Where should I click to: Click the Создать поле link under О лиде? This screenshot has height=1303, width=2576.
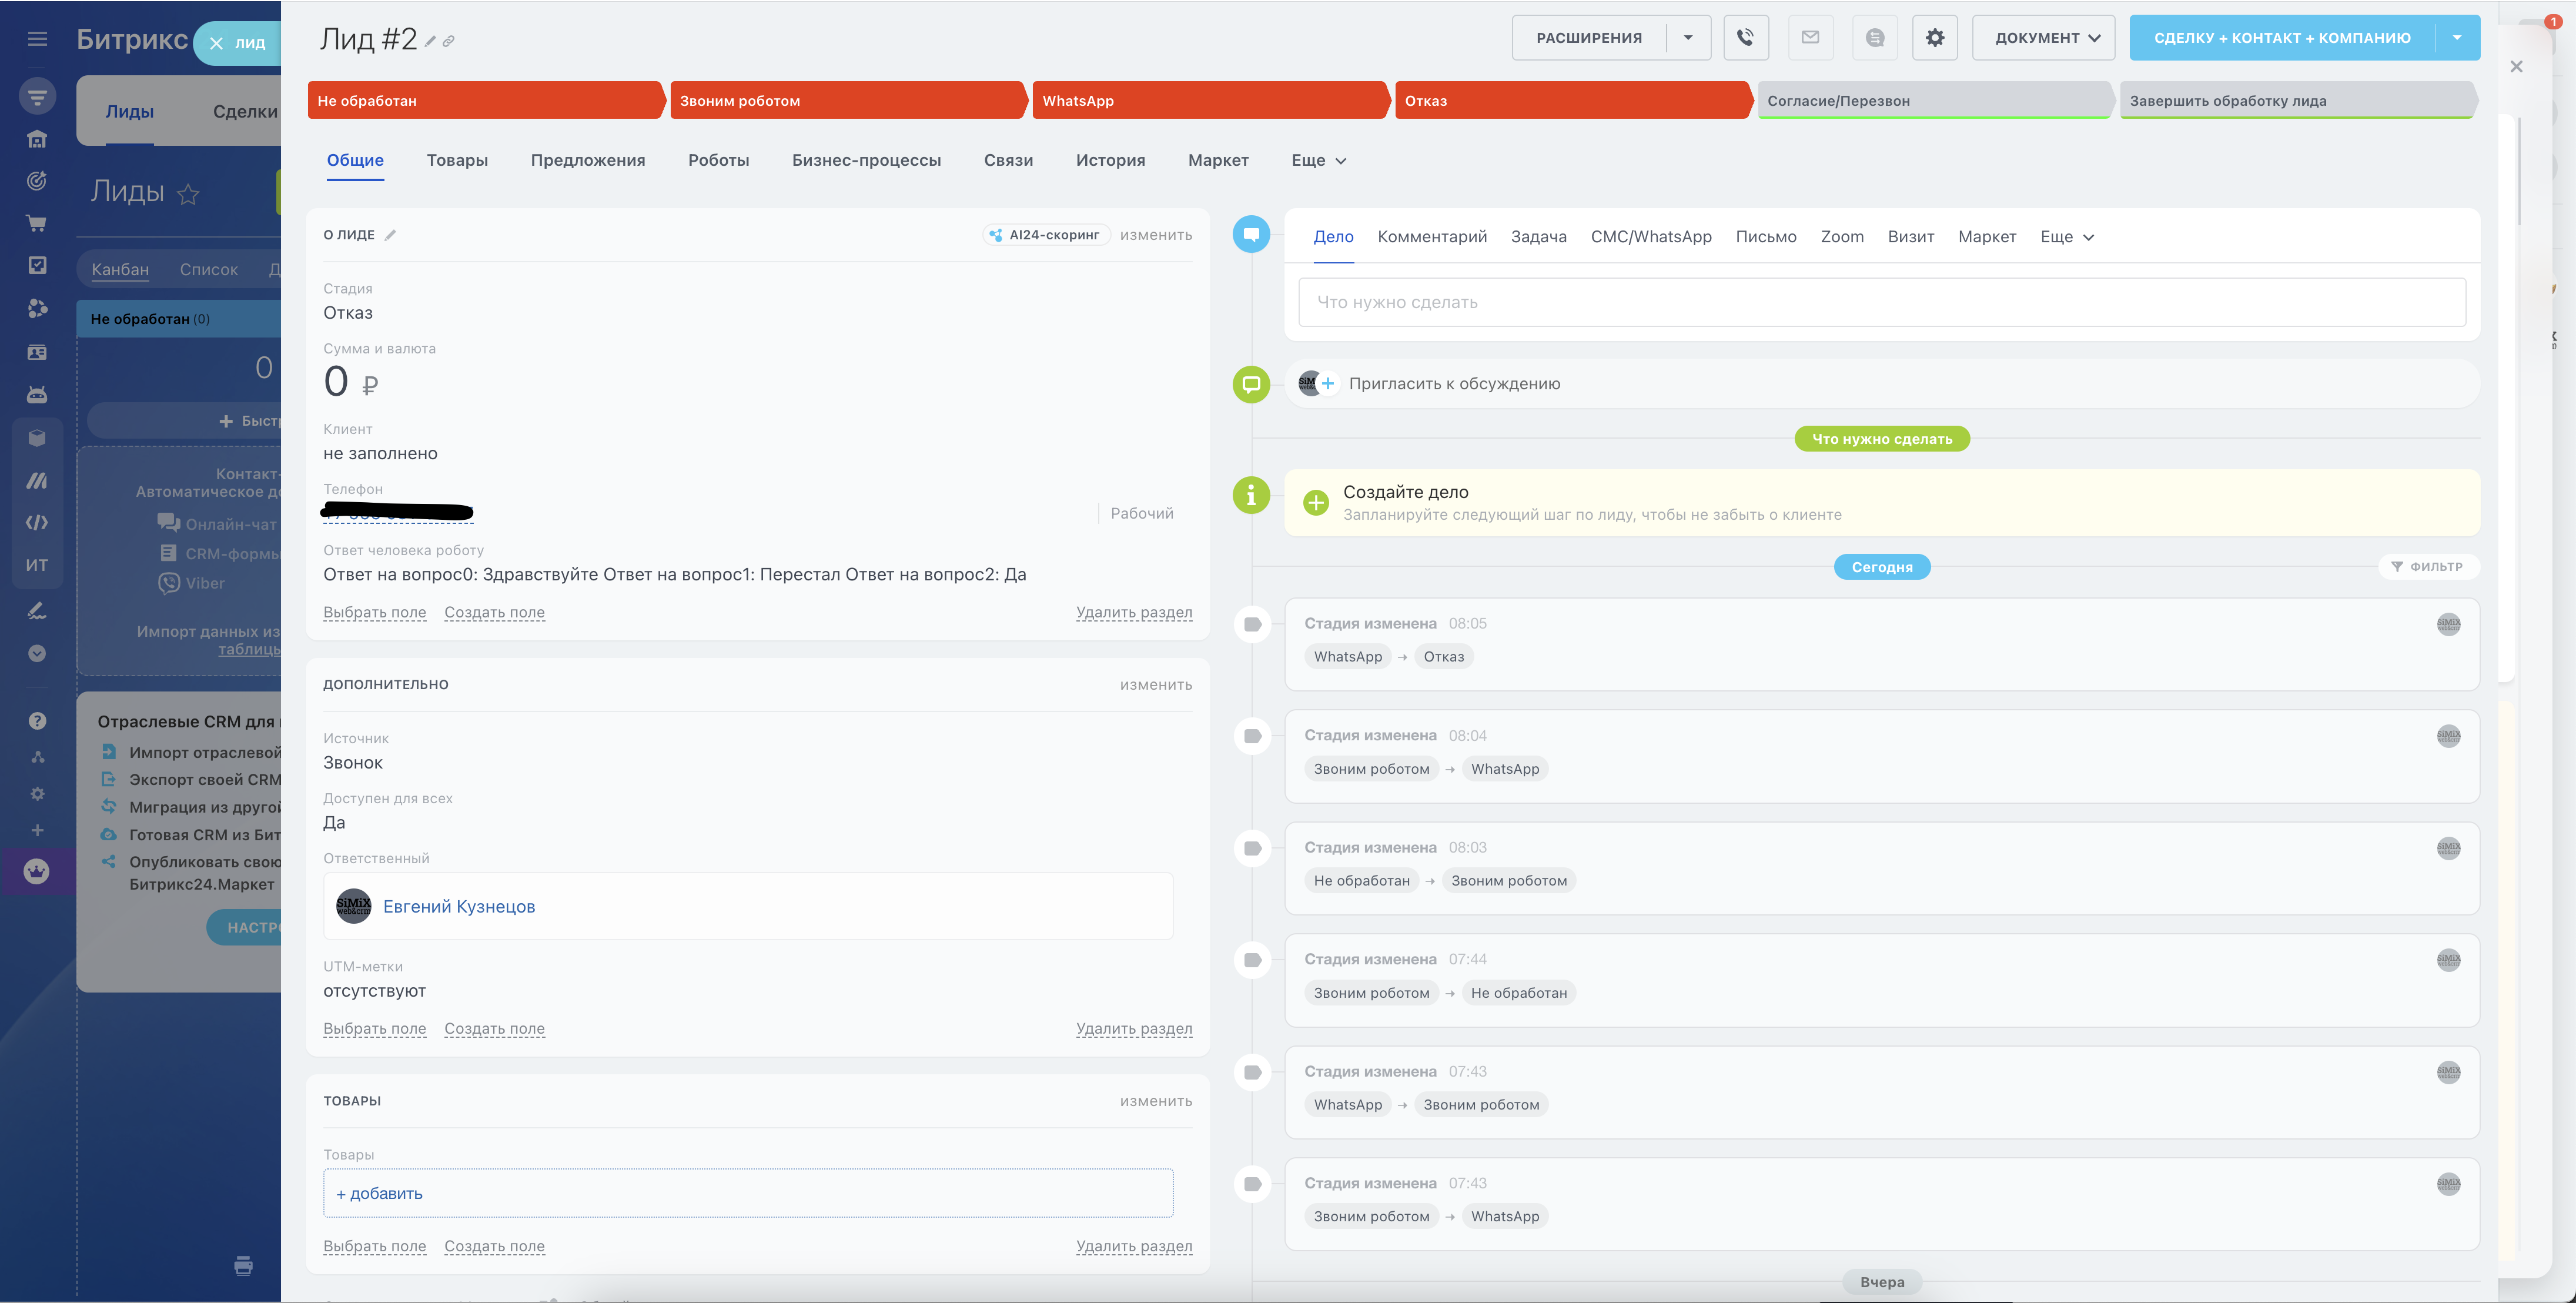(494, 613)
